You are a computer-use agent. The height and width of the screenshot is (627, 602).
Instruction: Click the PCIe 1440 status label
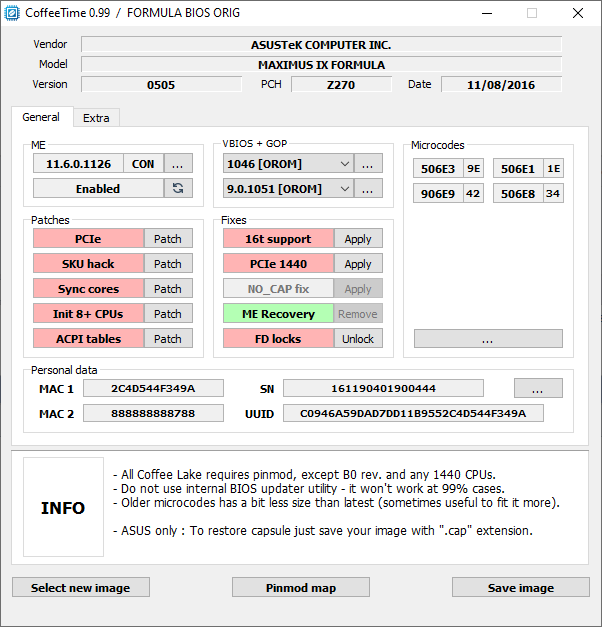[x=278, y=264]
